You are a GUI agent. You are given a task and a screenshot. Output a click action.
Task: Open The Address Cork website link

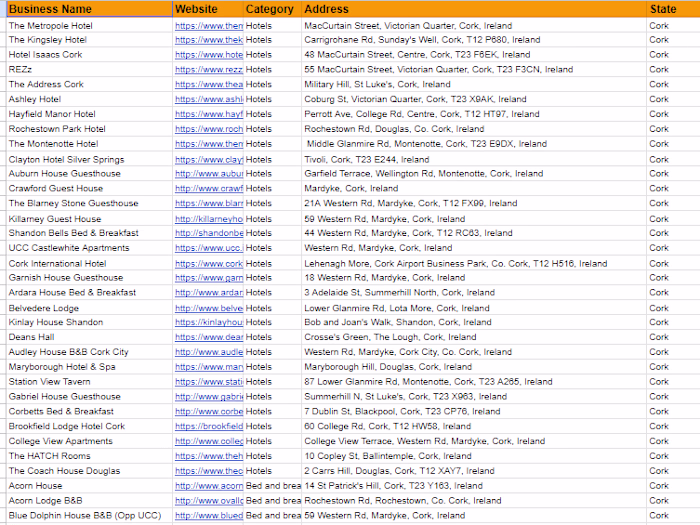click(209, 84)
